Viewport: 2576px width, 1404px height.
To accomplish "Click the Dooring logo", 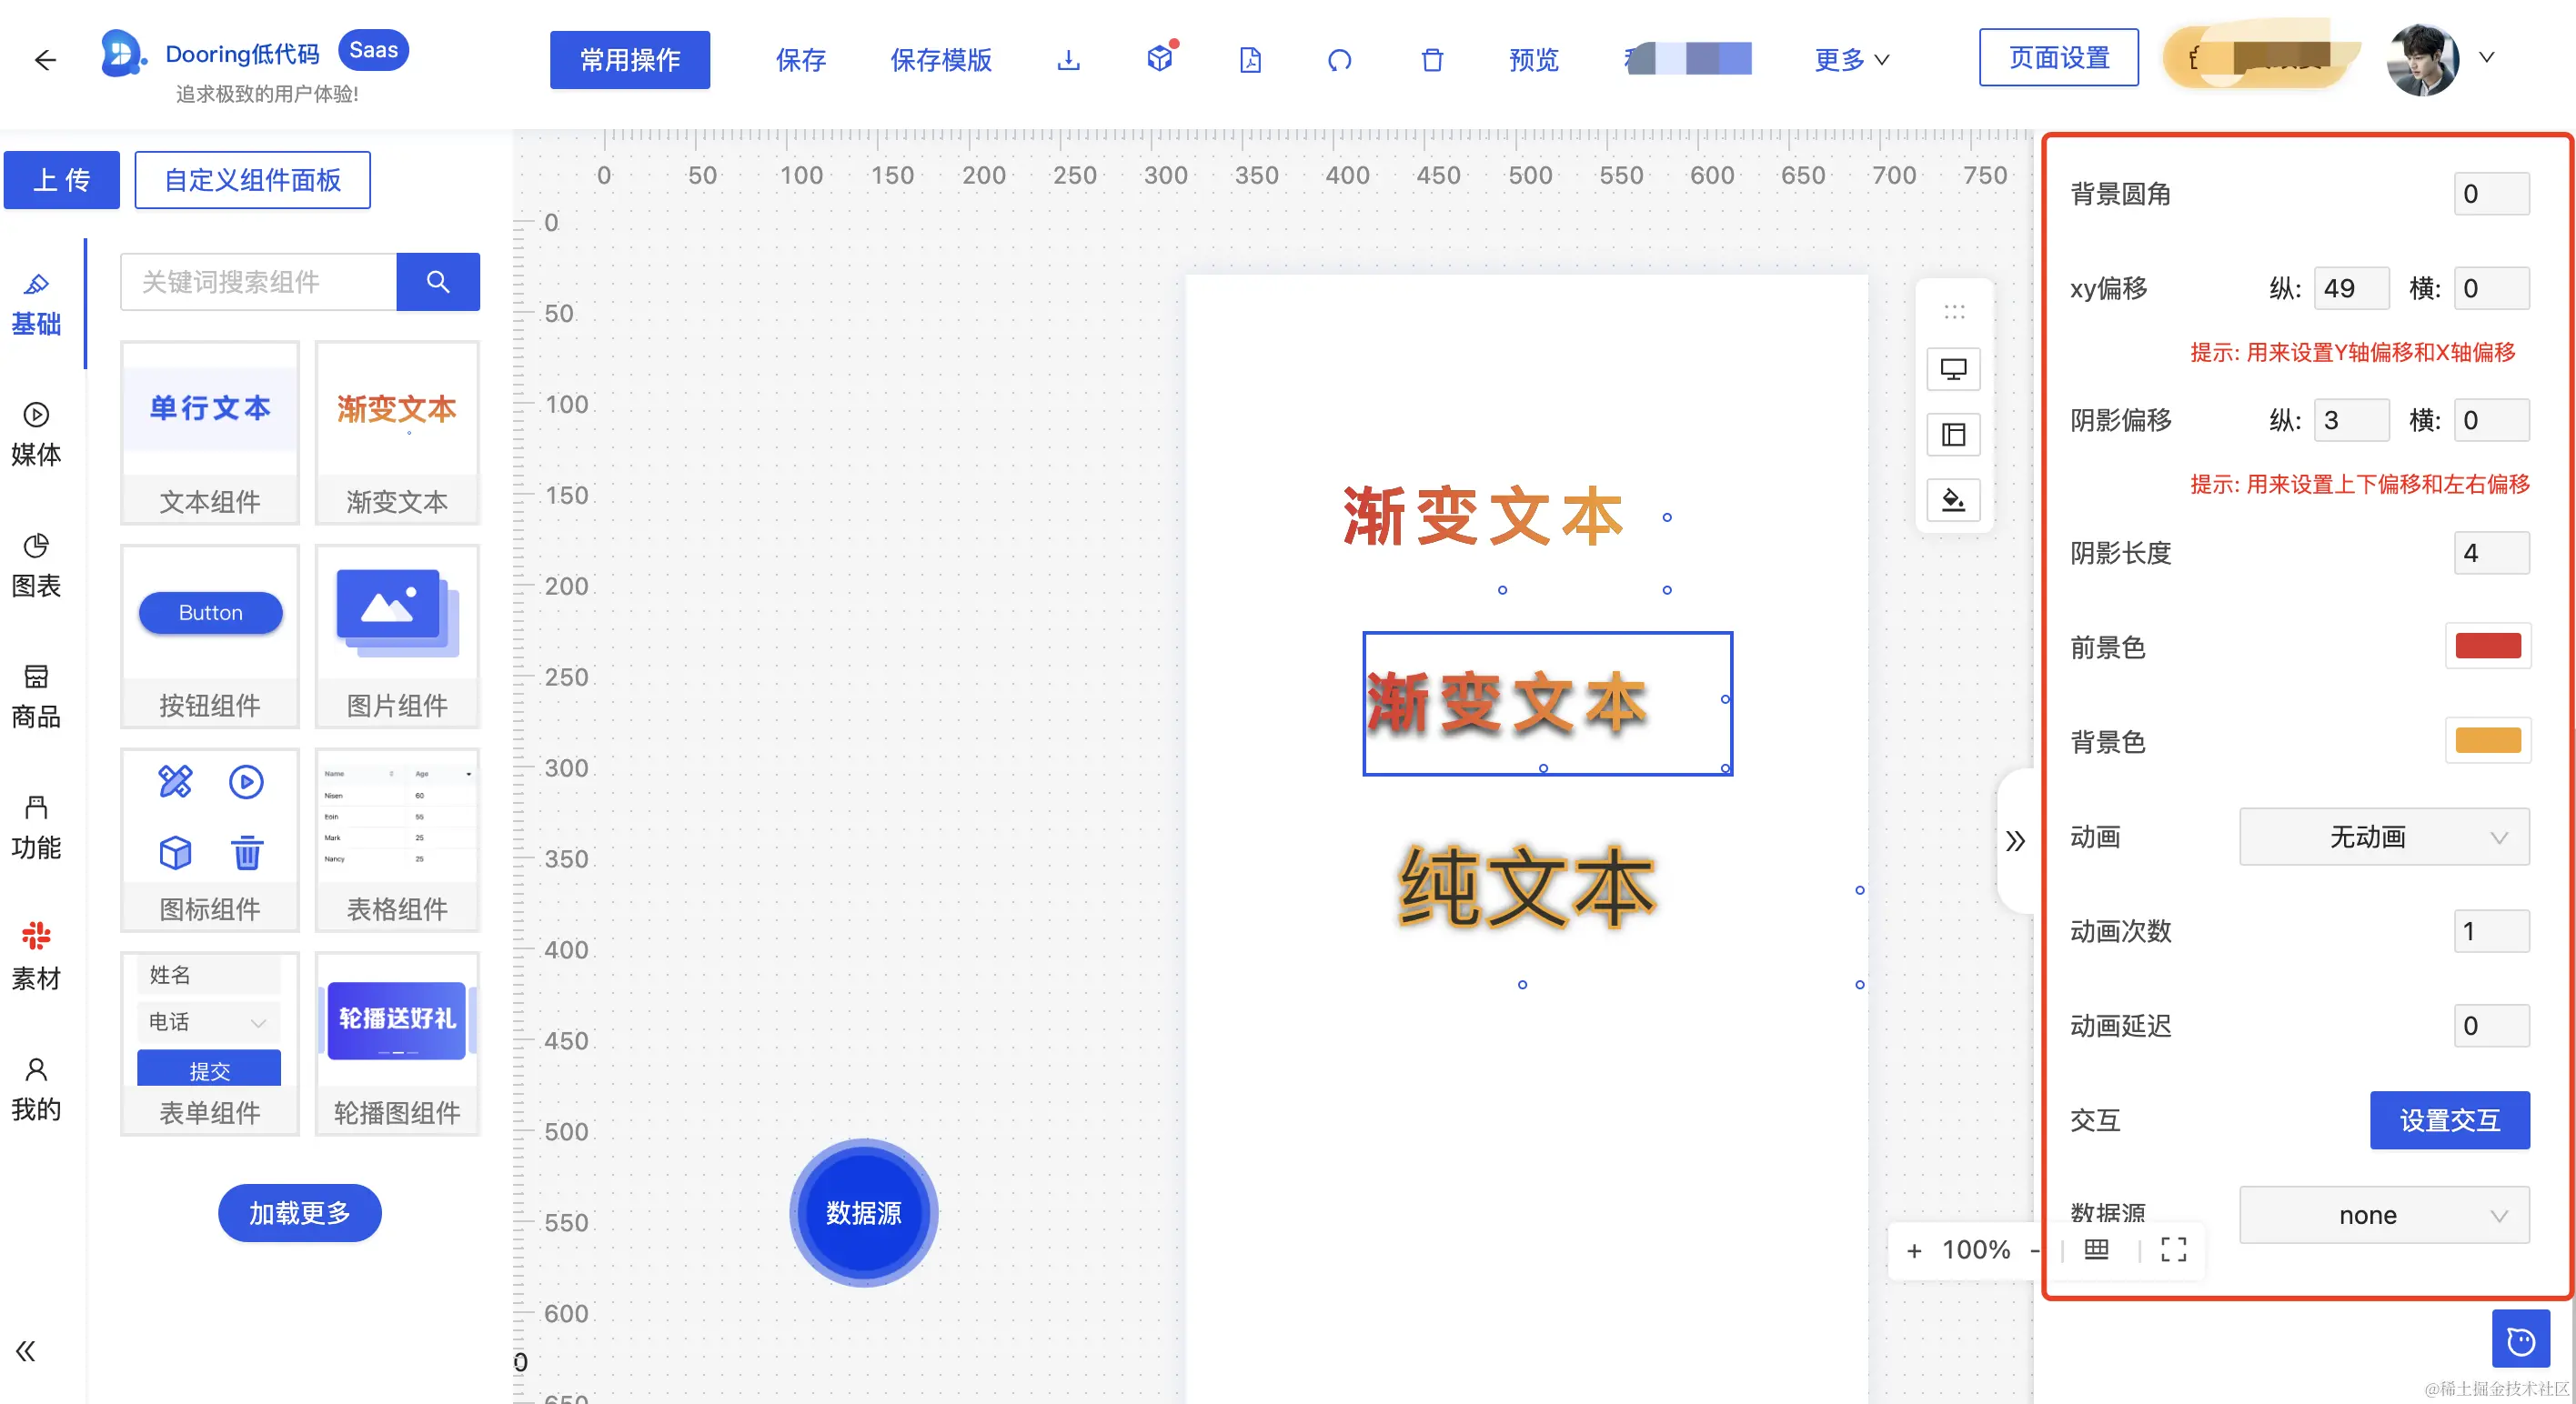I will 124,53.
